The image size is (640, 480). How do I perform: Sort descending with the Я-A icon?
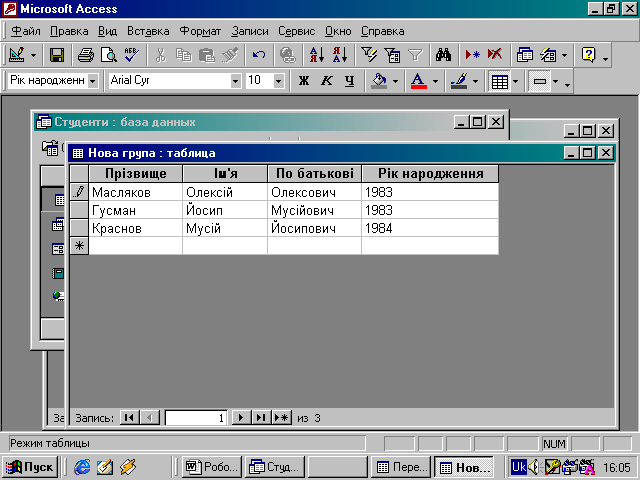pyautogui.click(x=340, y=55)
